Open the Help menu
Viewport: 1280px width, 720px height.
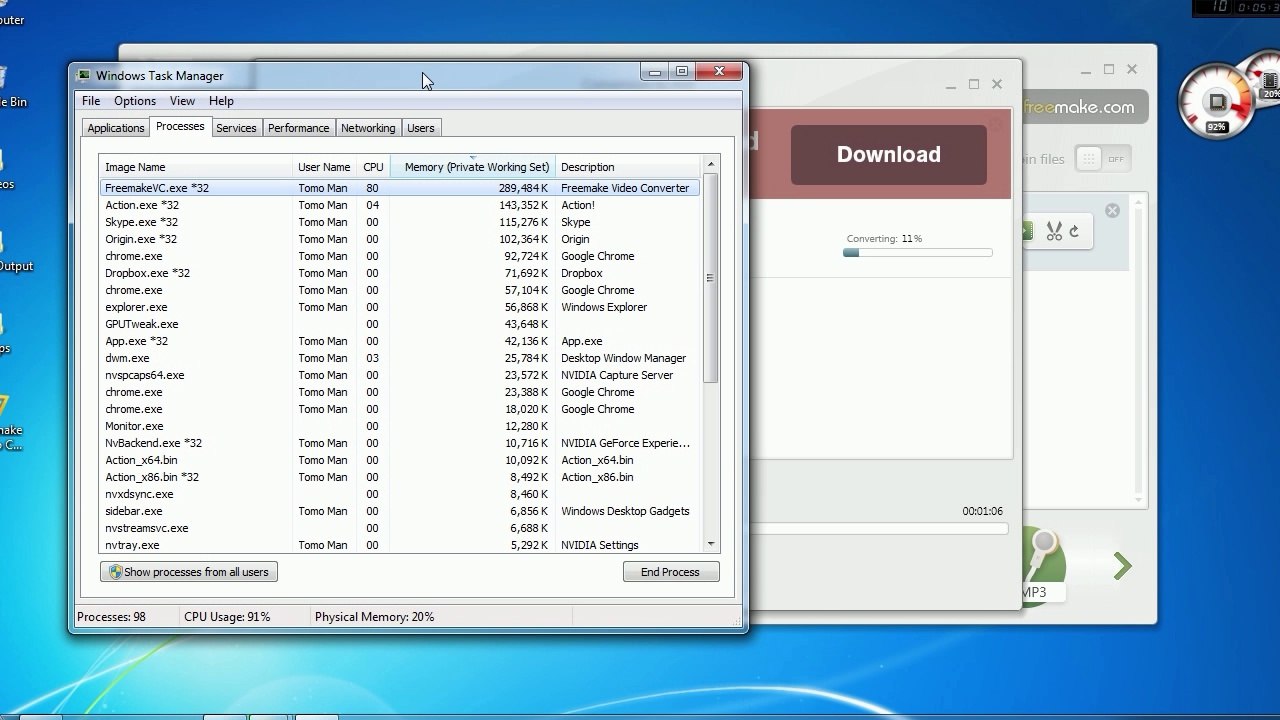pos(221,101)
